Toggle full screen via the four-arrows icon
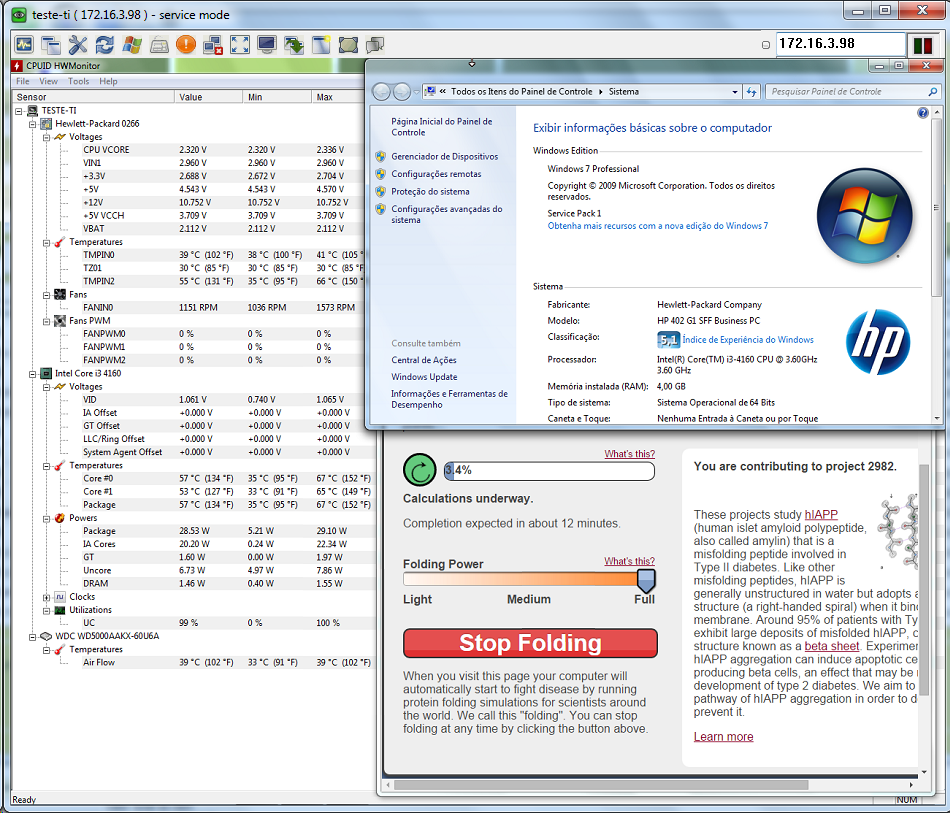950x813 pixels. click(x=240, y=44)
